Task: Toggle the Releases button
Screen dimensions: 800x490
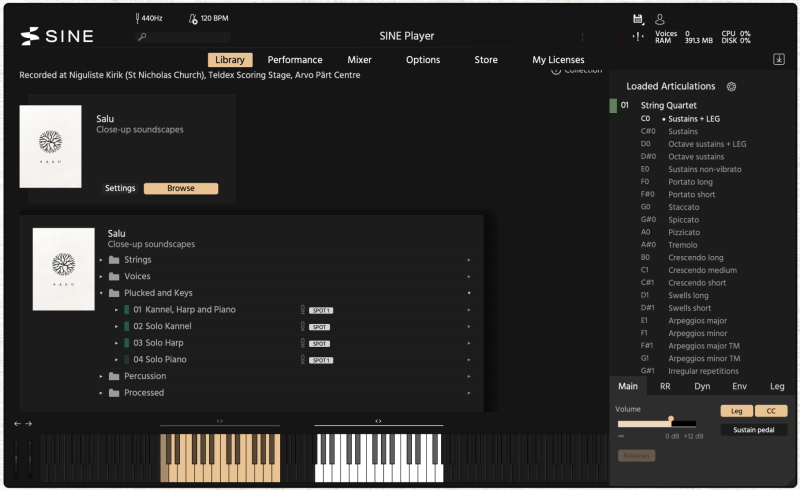Action: (636, 455)
